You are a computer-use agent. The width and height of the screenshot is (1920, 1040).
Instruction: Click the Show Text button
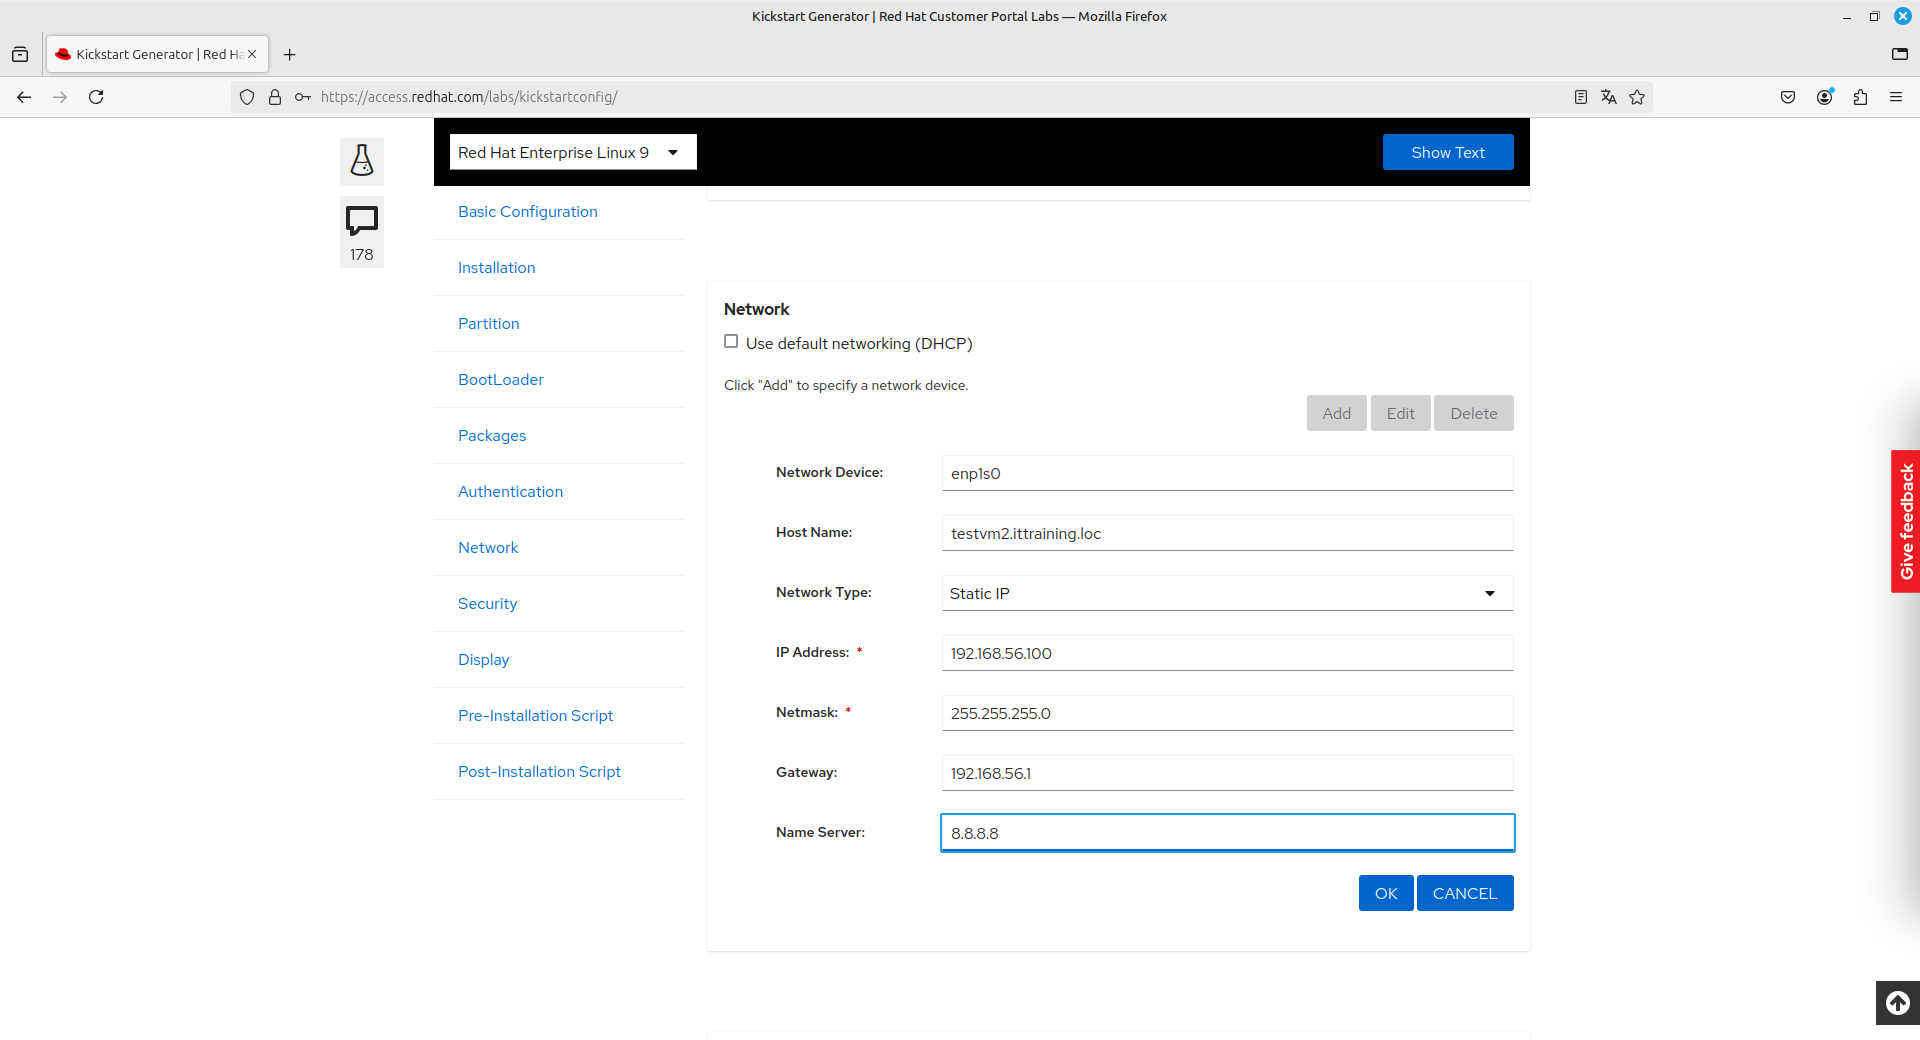click(1448, 152)
